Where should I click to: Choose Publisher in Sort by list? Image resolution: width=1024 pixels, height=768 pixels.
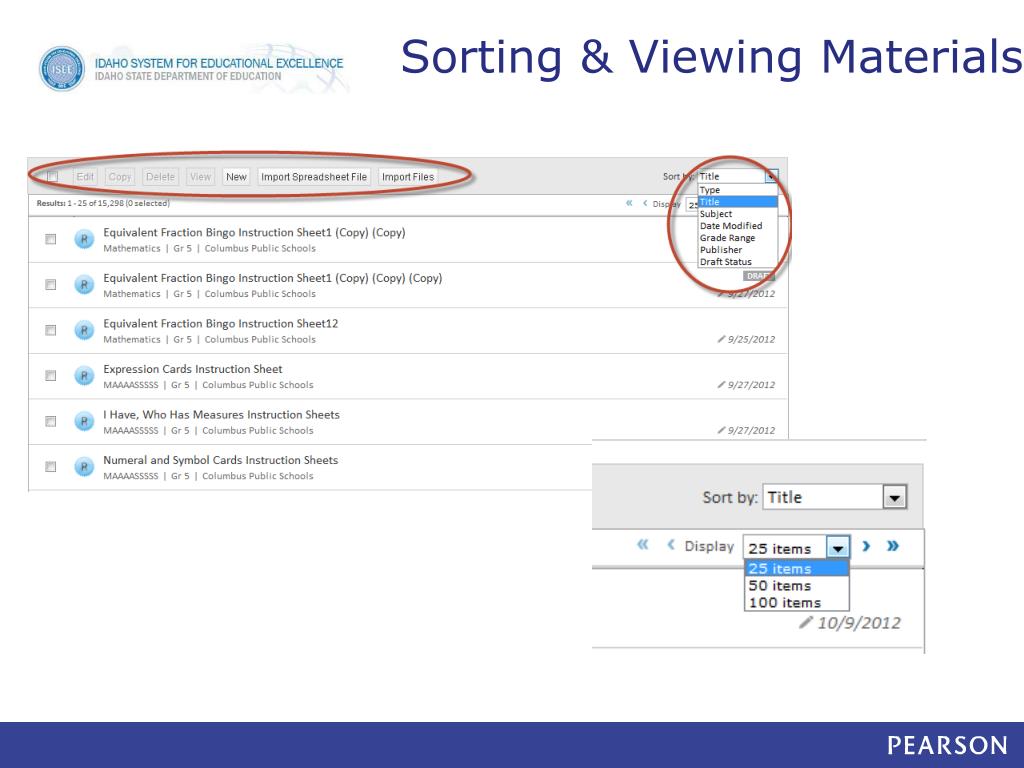pyautogui.click(x=737, y=249)
